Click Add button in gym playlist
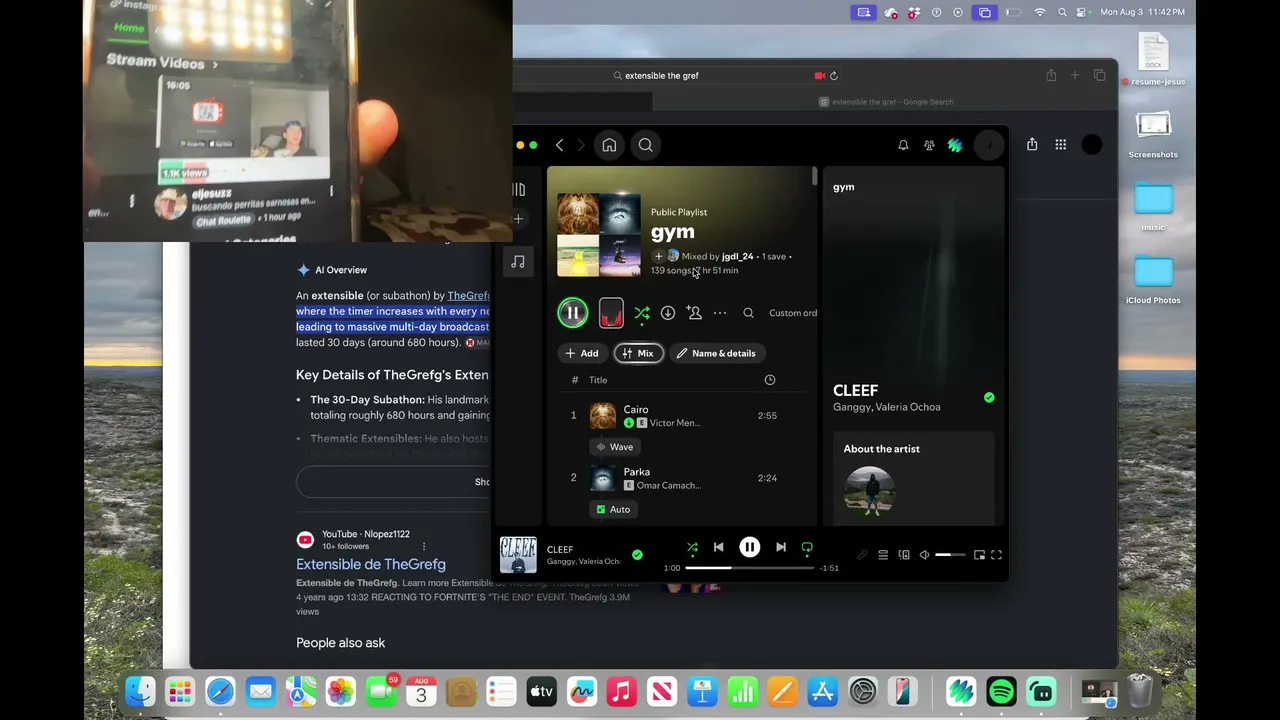This screenshot has height=720, width=1280. 581,353
